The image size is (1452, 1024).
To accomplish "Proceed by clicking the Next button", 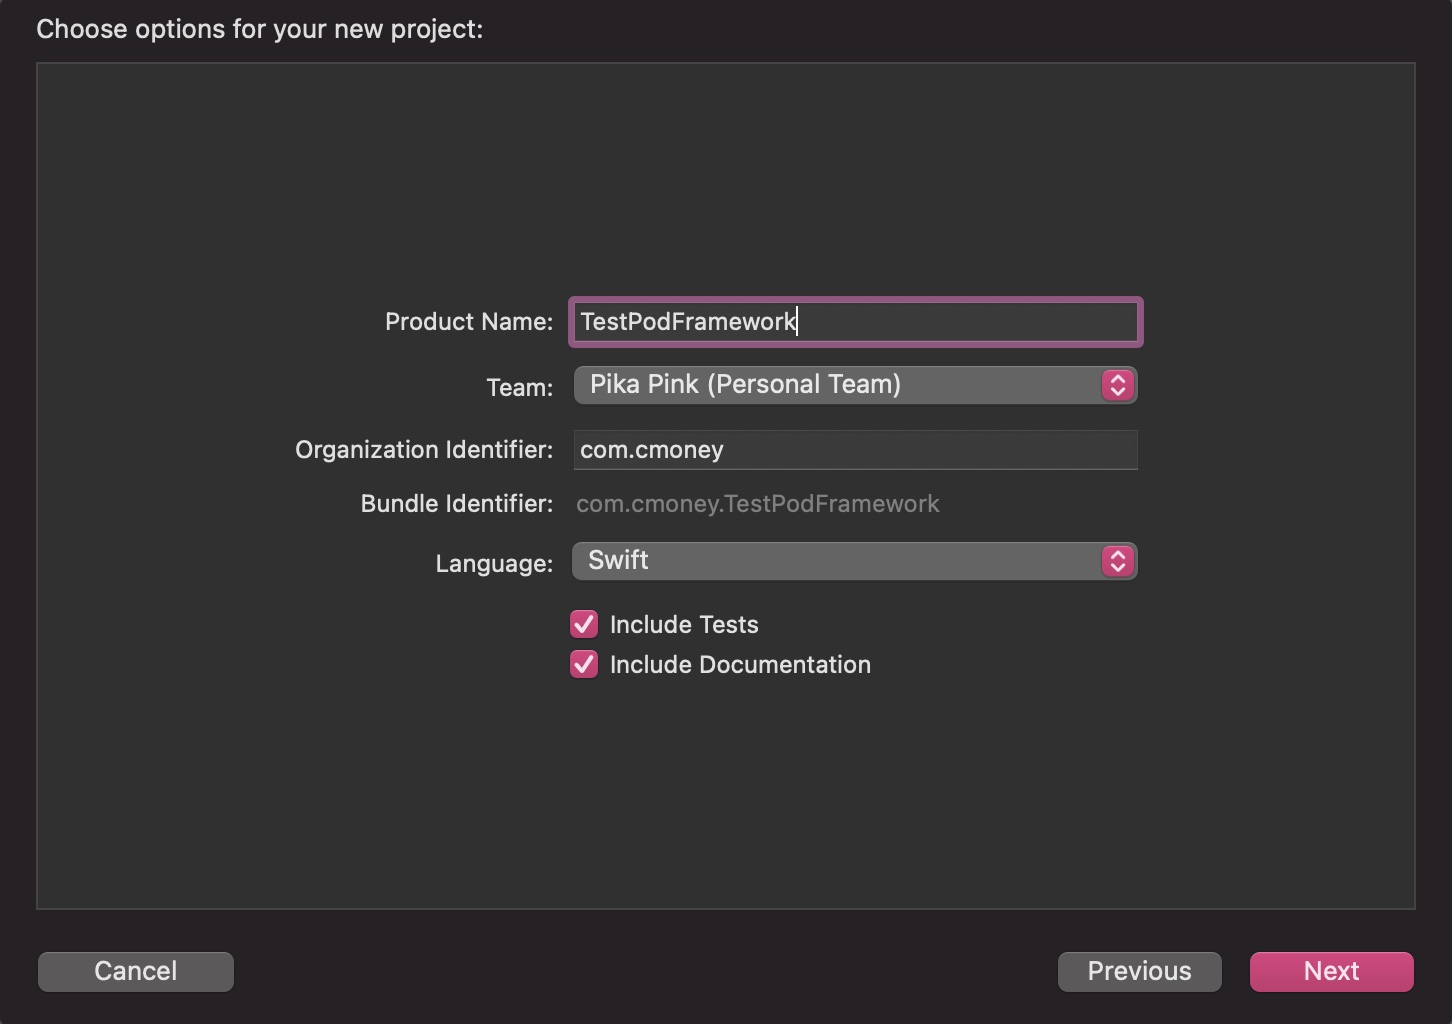I will pos(1331,971).
